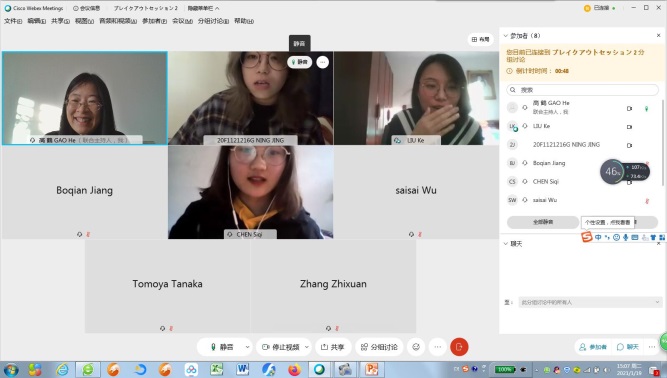Click the Share button
This screenshot has width=667, height=378.
pyautogui.click(x=332, y=347)
